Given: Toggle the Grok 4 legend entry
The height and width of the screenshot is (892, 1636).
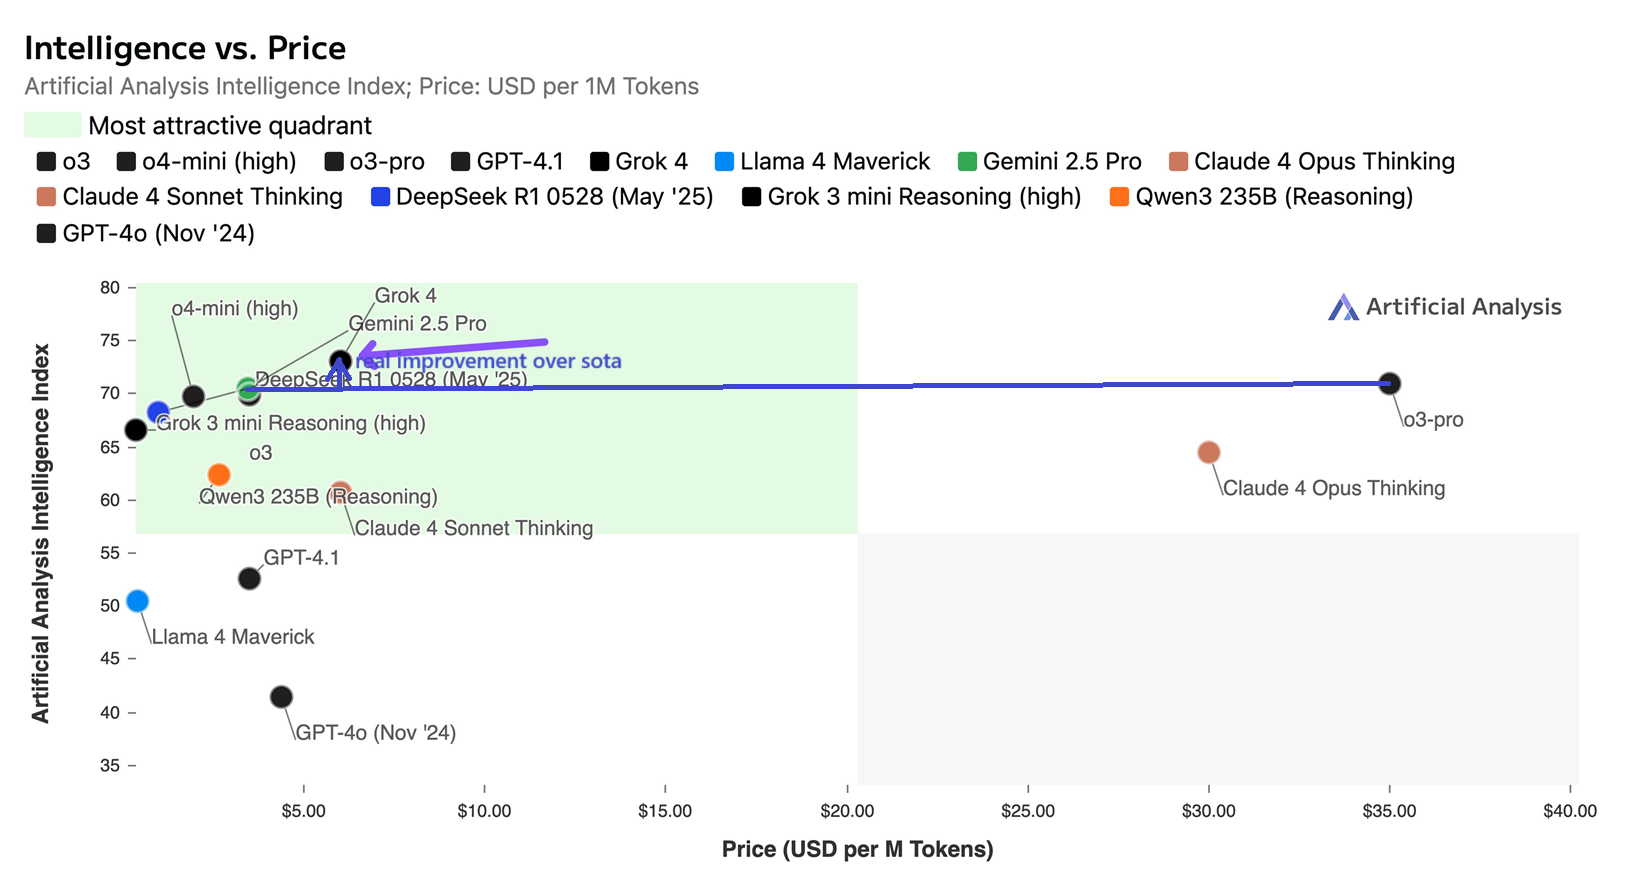Looking at the screenshot, I should pyautogui.click(x=639, y=162).
